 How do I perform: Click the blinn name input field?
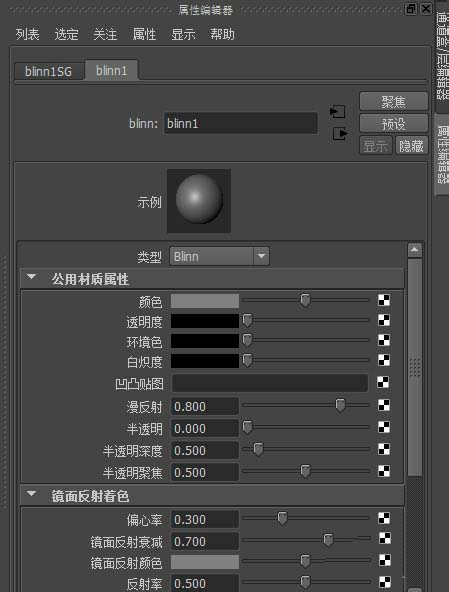click(x=241, y=123)
